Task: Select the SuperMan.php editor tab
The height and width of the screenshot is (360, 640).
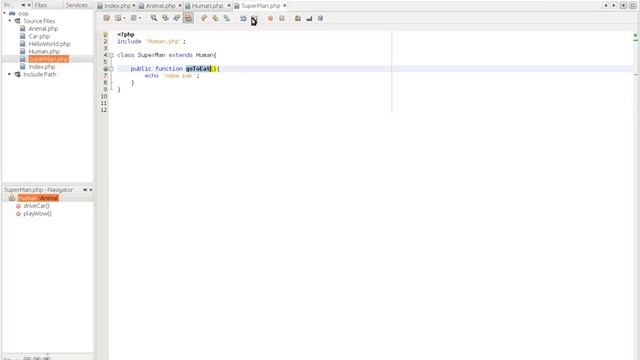Action: click(260, 6)
